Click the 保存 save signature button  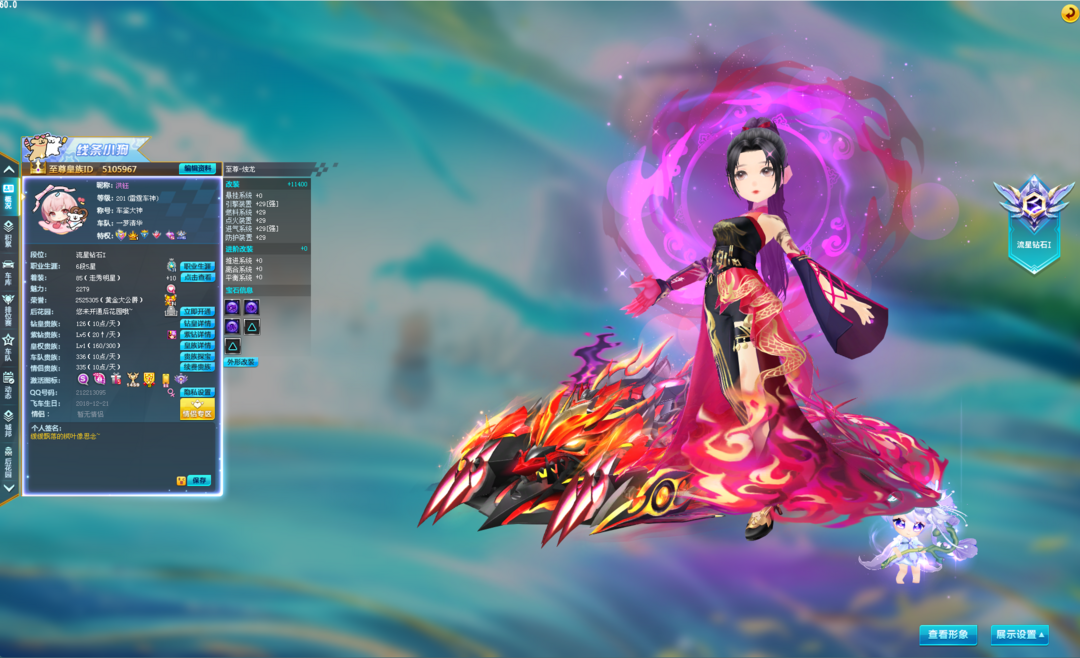[x=199, y=480]
